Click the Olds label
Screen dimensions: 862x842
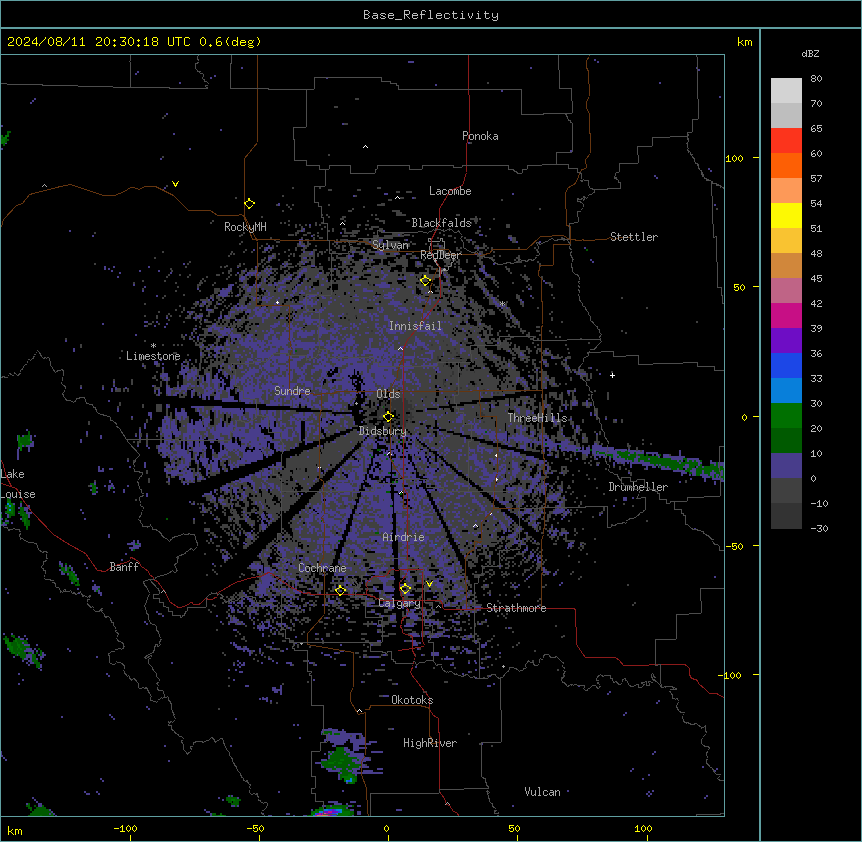[x=388, y=394]
